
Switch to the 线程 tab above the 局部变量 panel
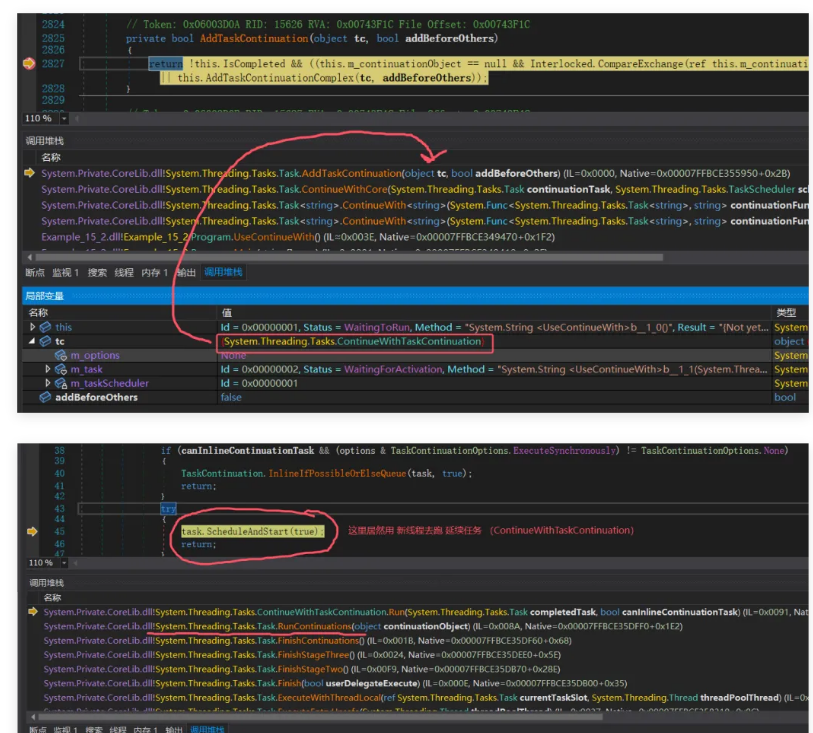coord(124,272)
